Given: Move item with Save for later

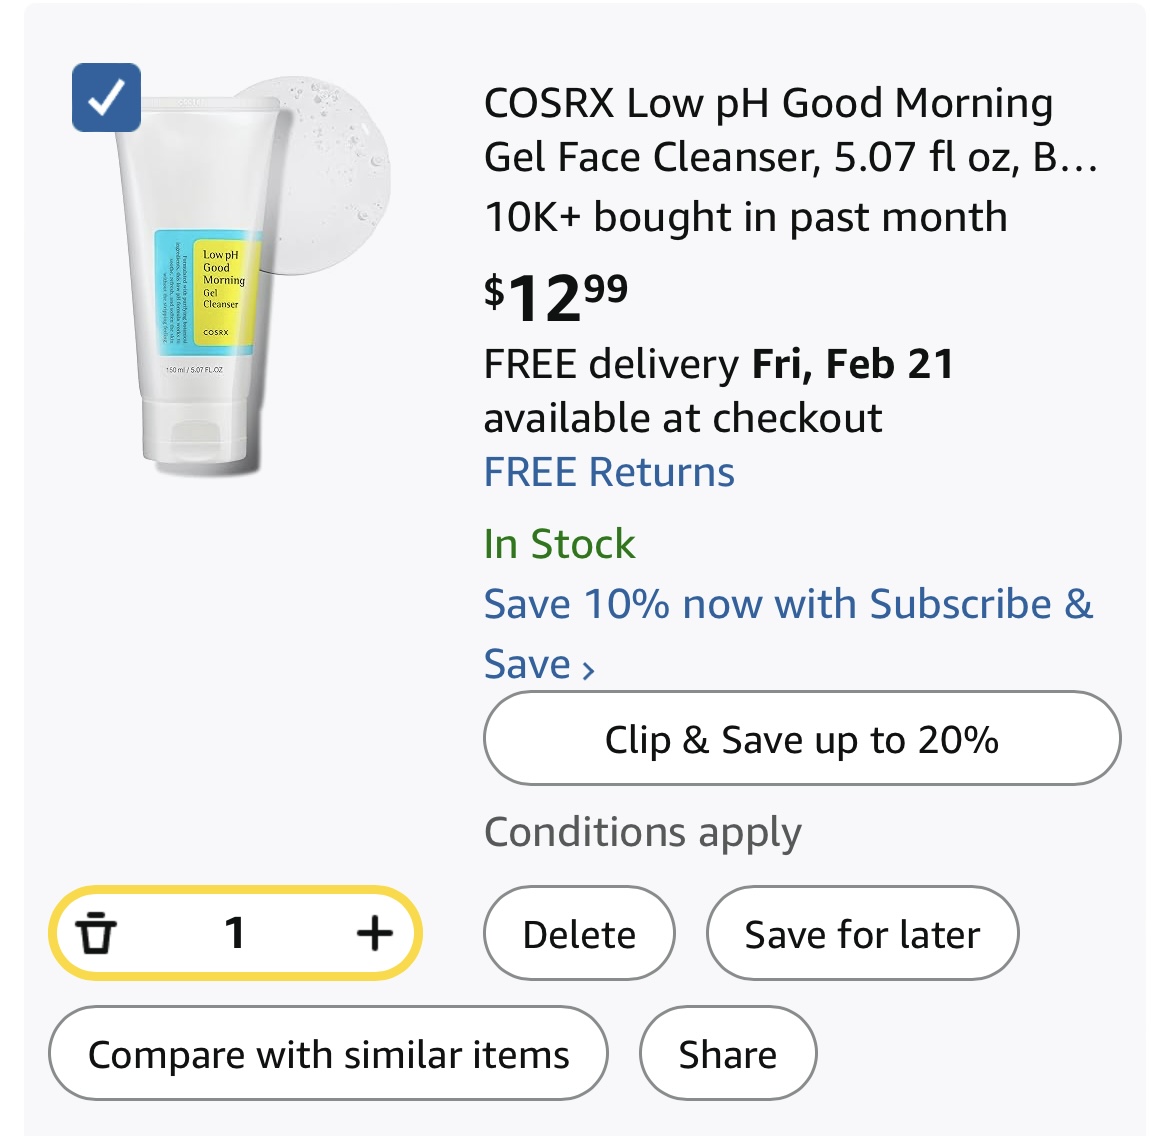Looking at the screenshot, I should click(862, 934).
